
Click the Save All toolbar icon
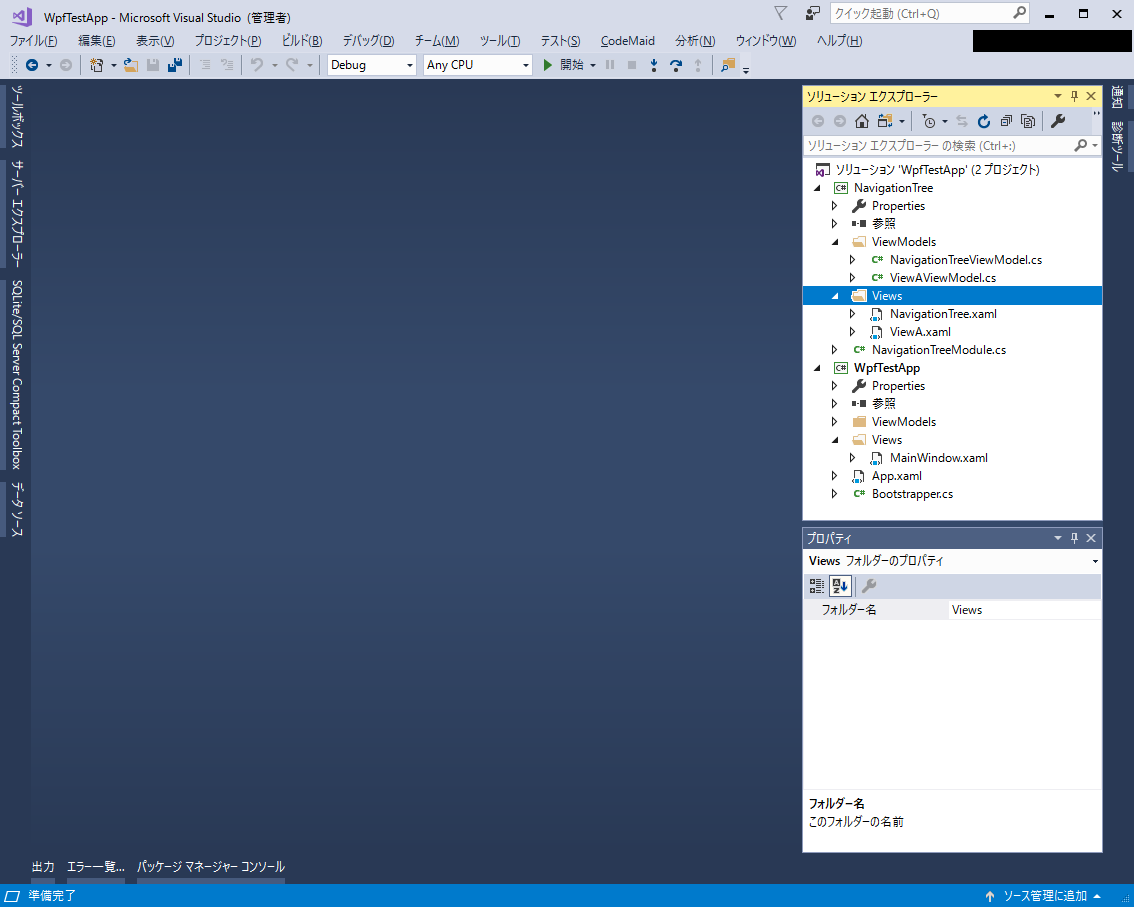(174, 65)
